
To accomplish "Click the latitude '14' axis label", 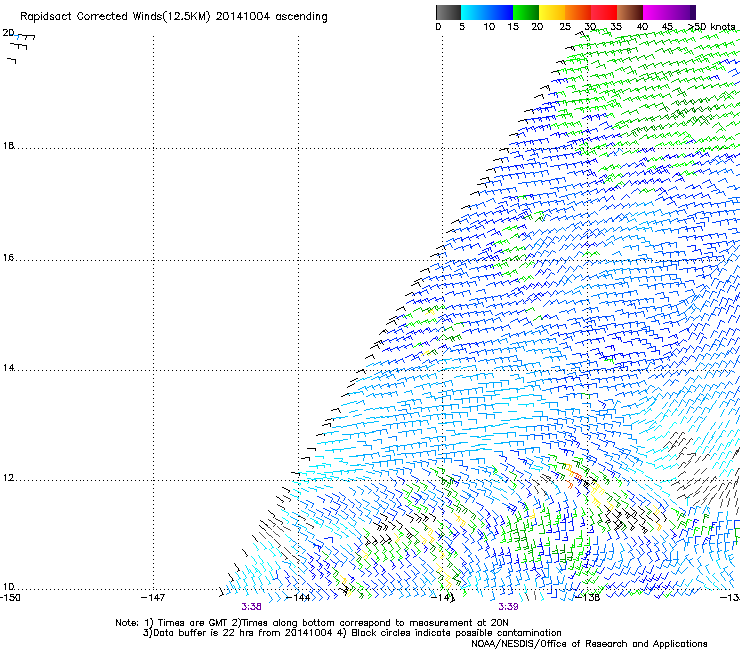I will (x=8, y=368).
